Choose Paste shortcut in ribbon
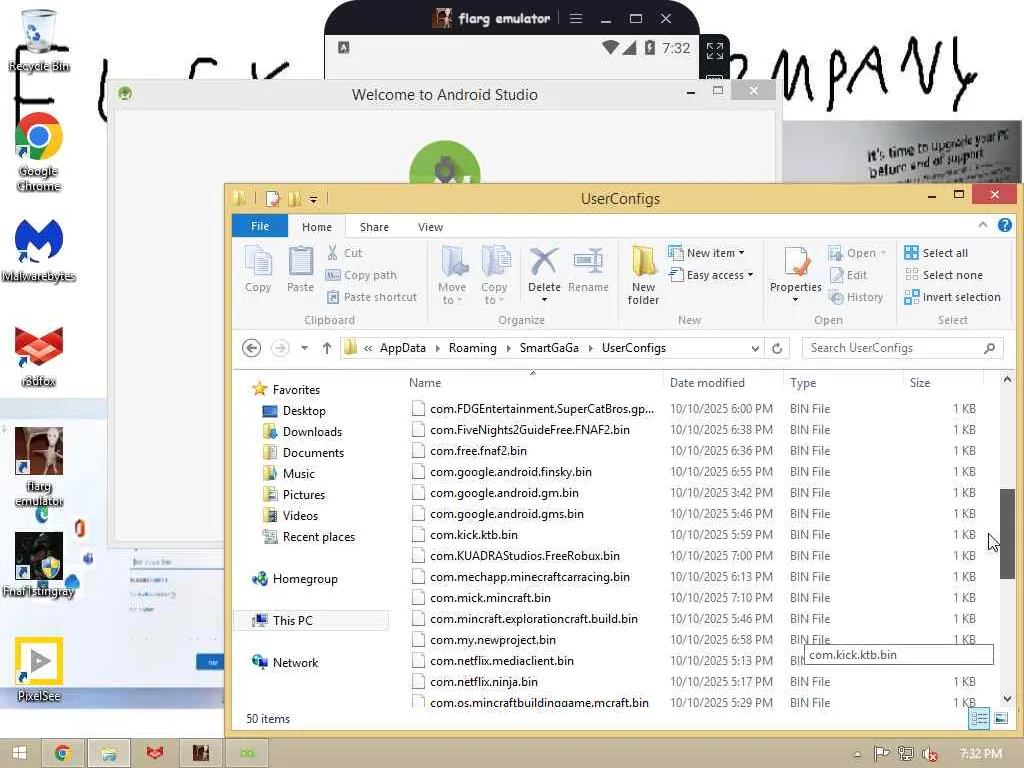 coord(372,297)
